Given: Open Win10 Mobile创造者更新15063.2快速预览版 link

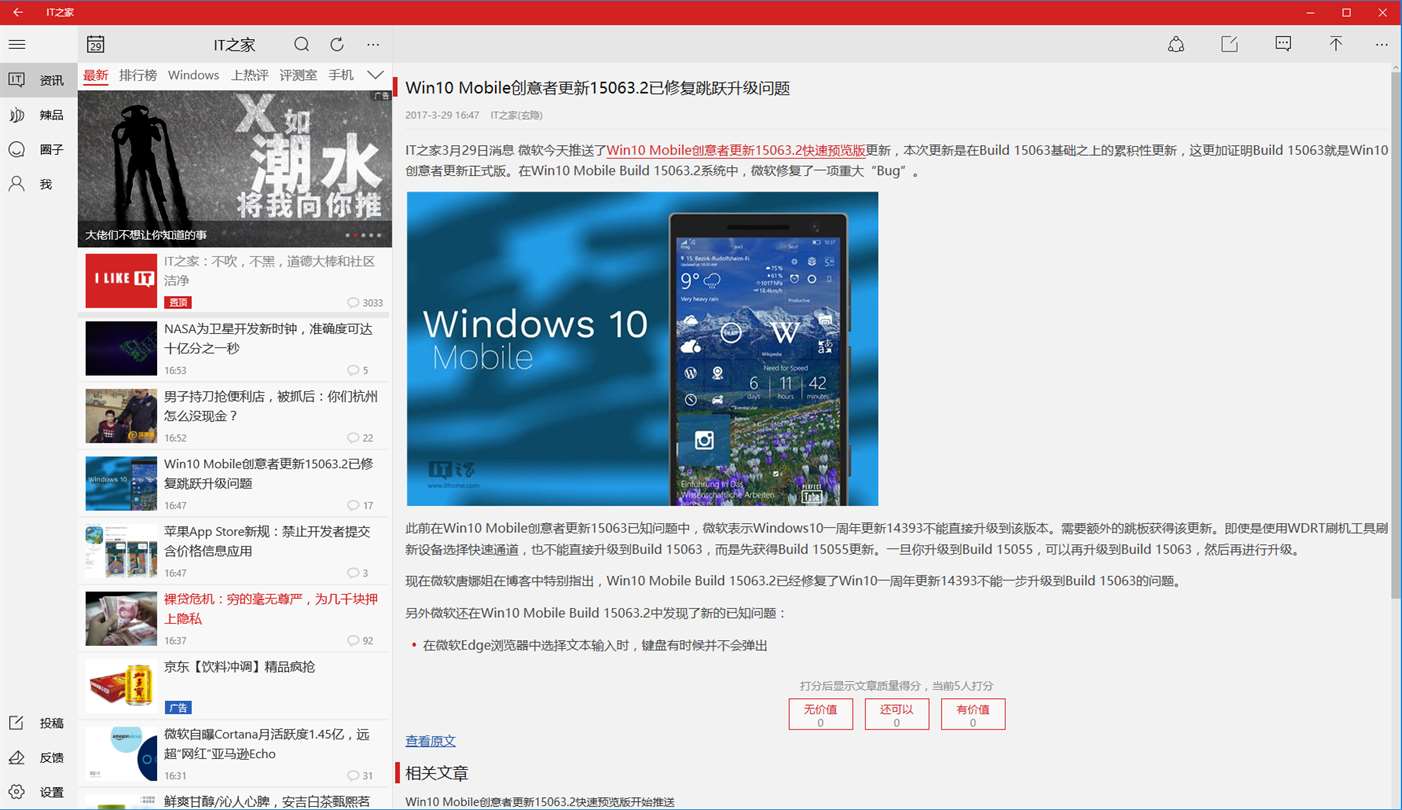Looking at the screenshot, I should point(736,150).
